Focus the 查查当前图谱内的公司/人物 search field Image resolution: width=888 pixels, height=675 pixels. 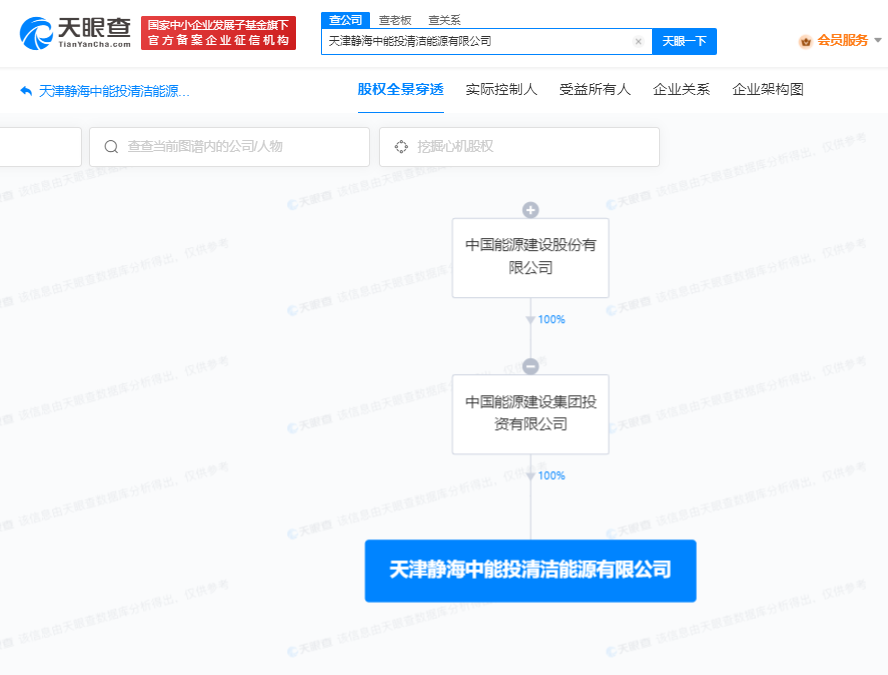click(x=229, y=147)
